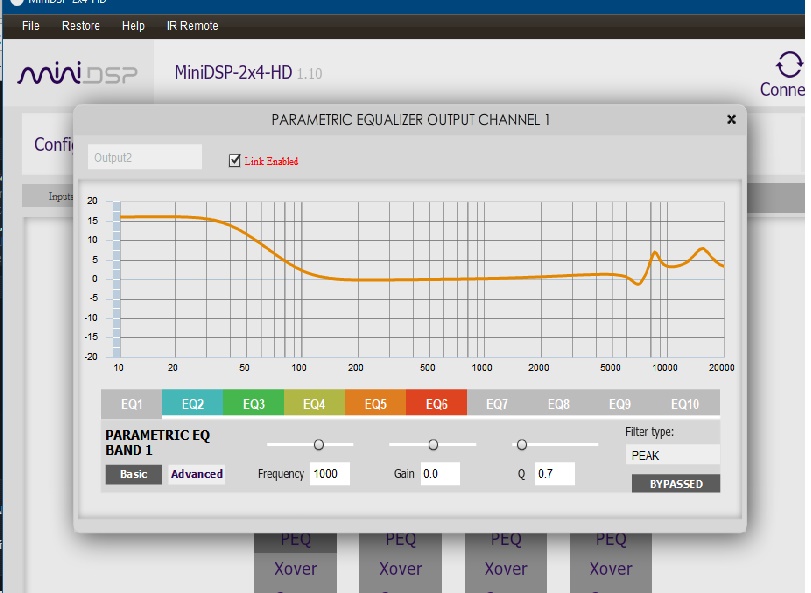Click the 'PARAMETRIC EQ BAND 1' label
This screenshot has height=593, width=811.
[158, 443]
